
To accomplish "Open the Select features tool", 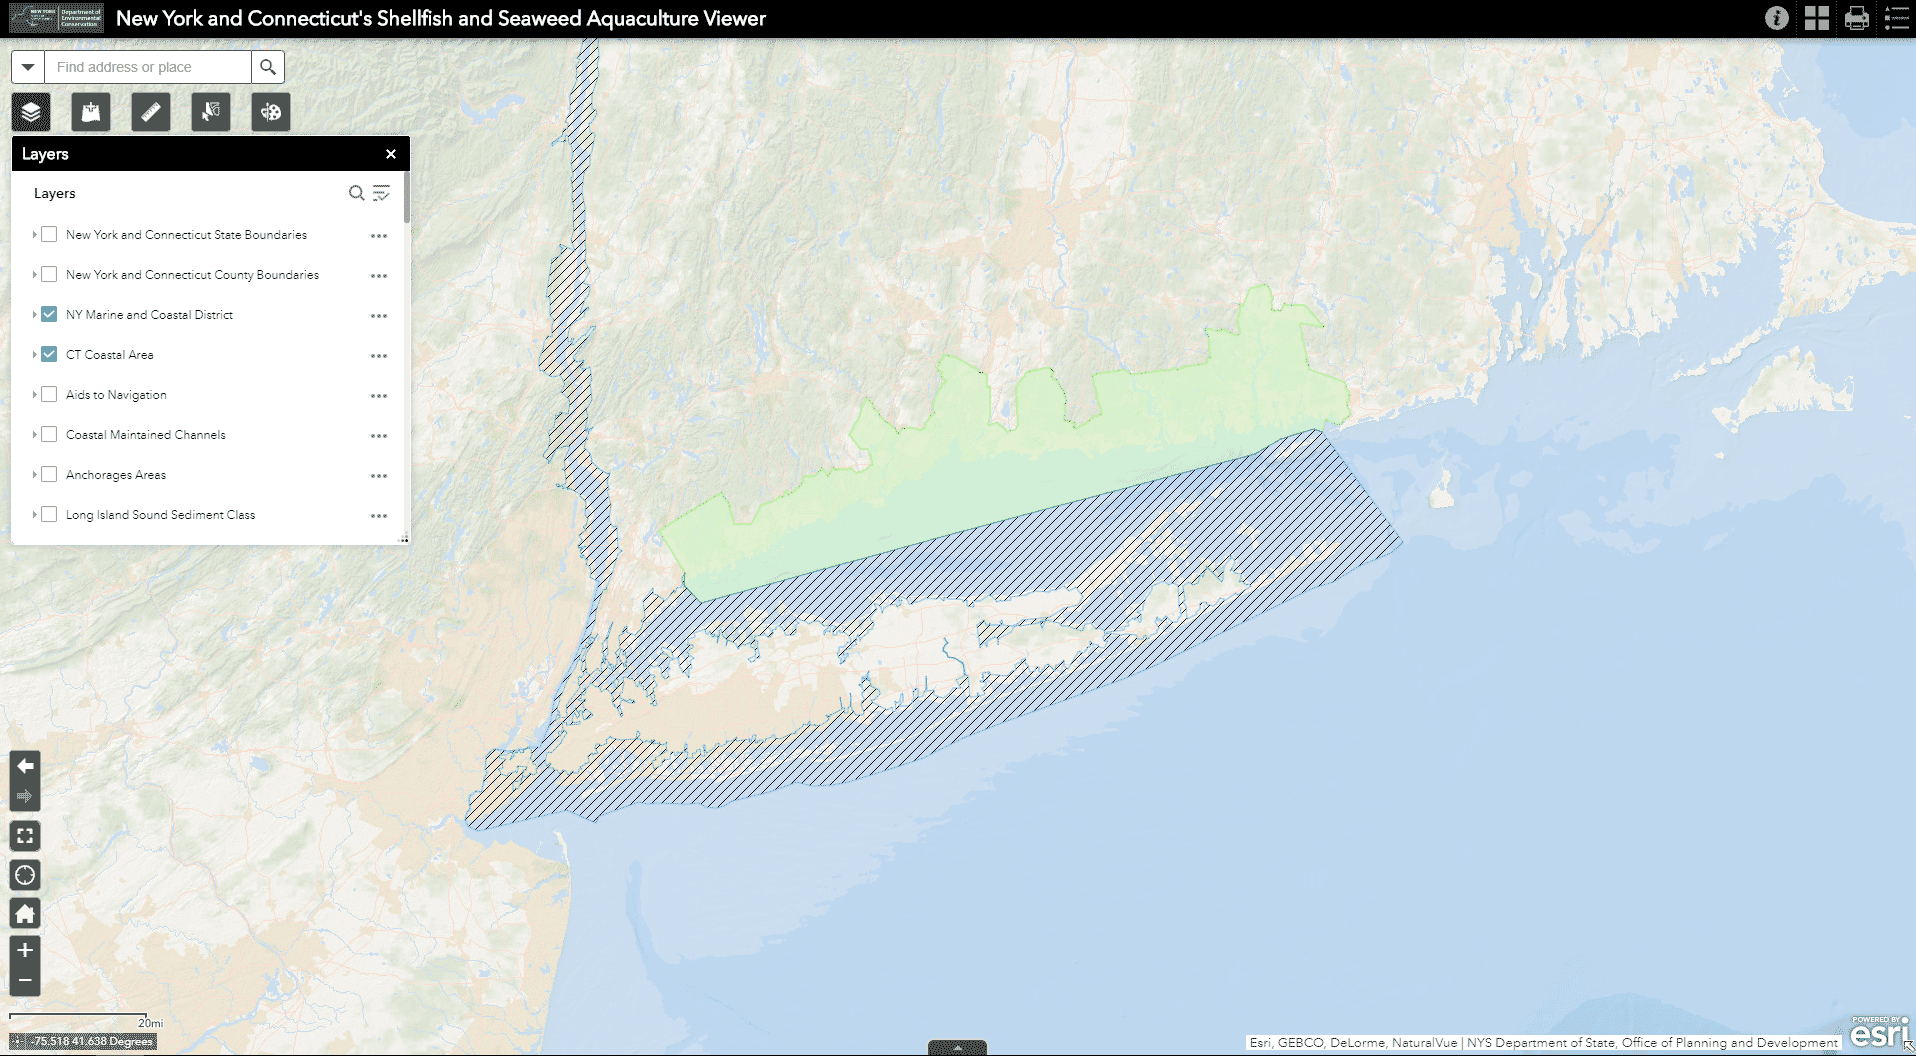I will pyautogui.click(x=210, y=112).
